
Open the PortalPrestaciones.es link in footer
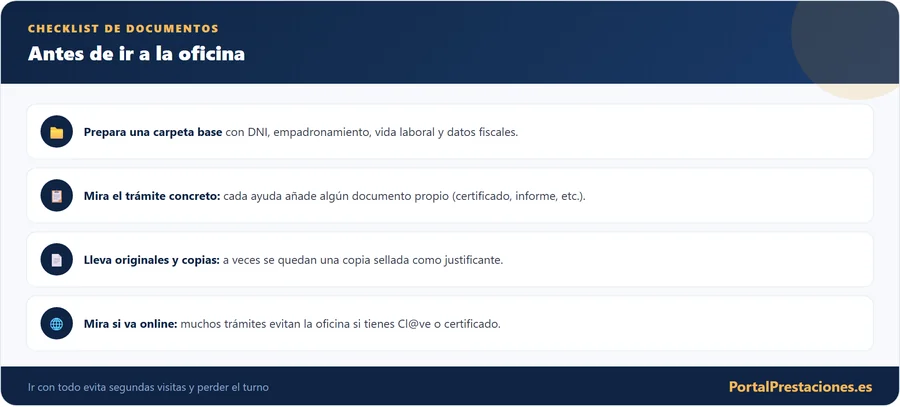800,387
